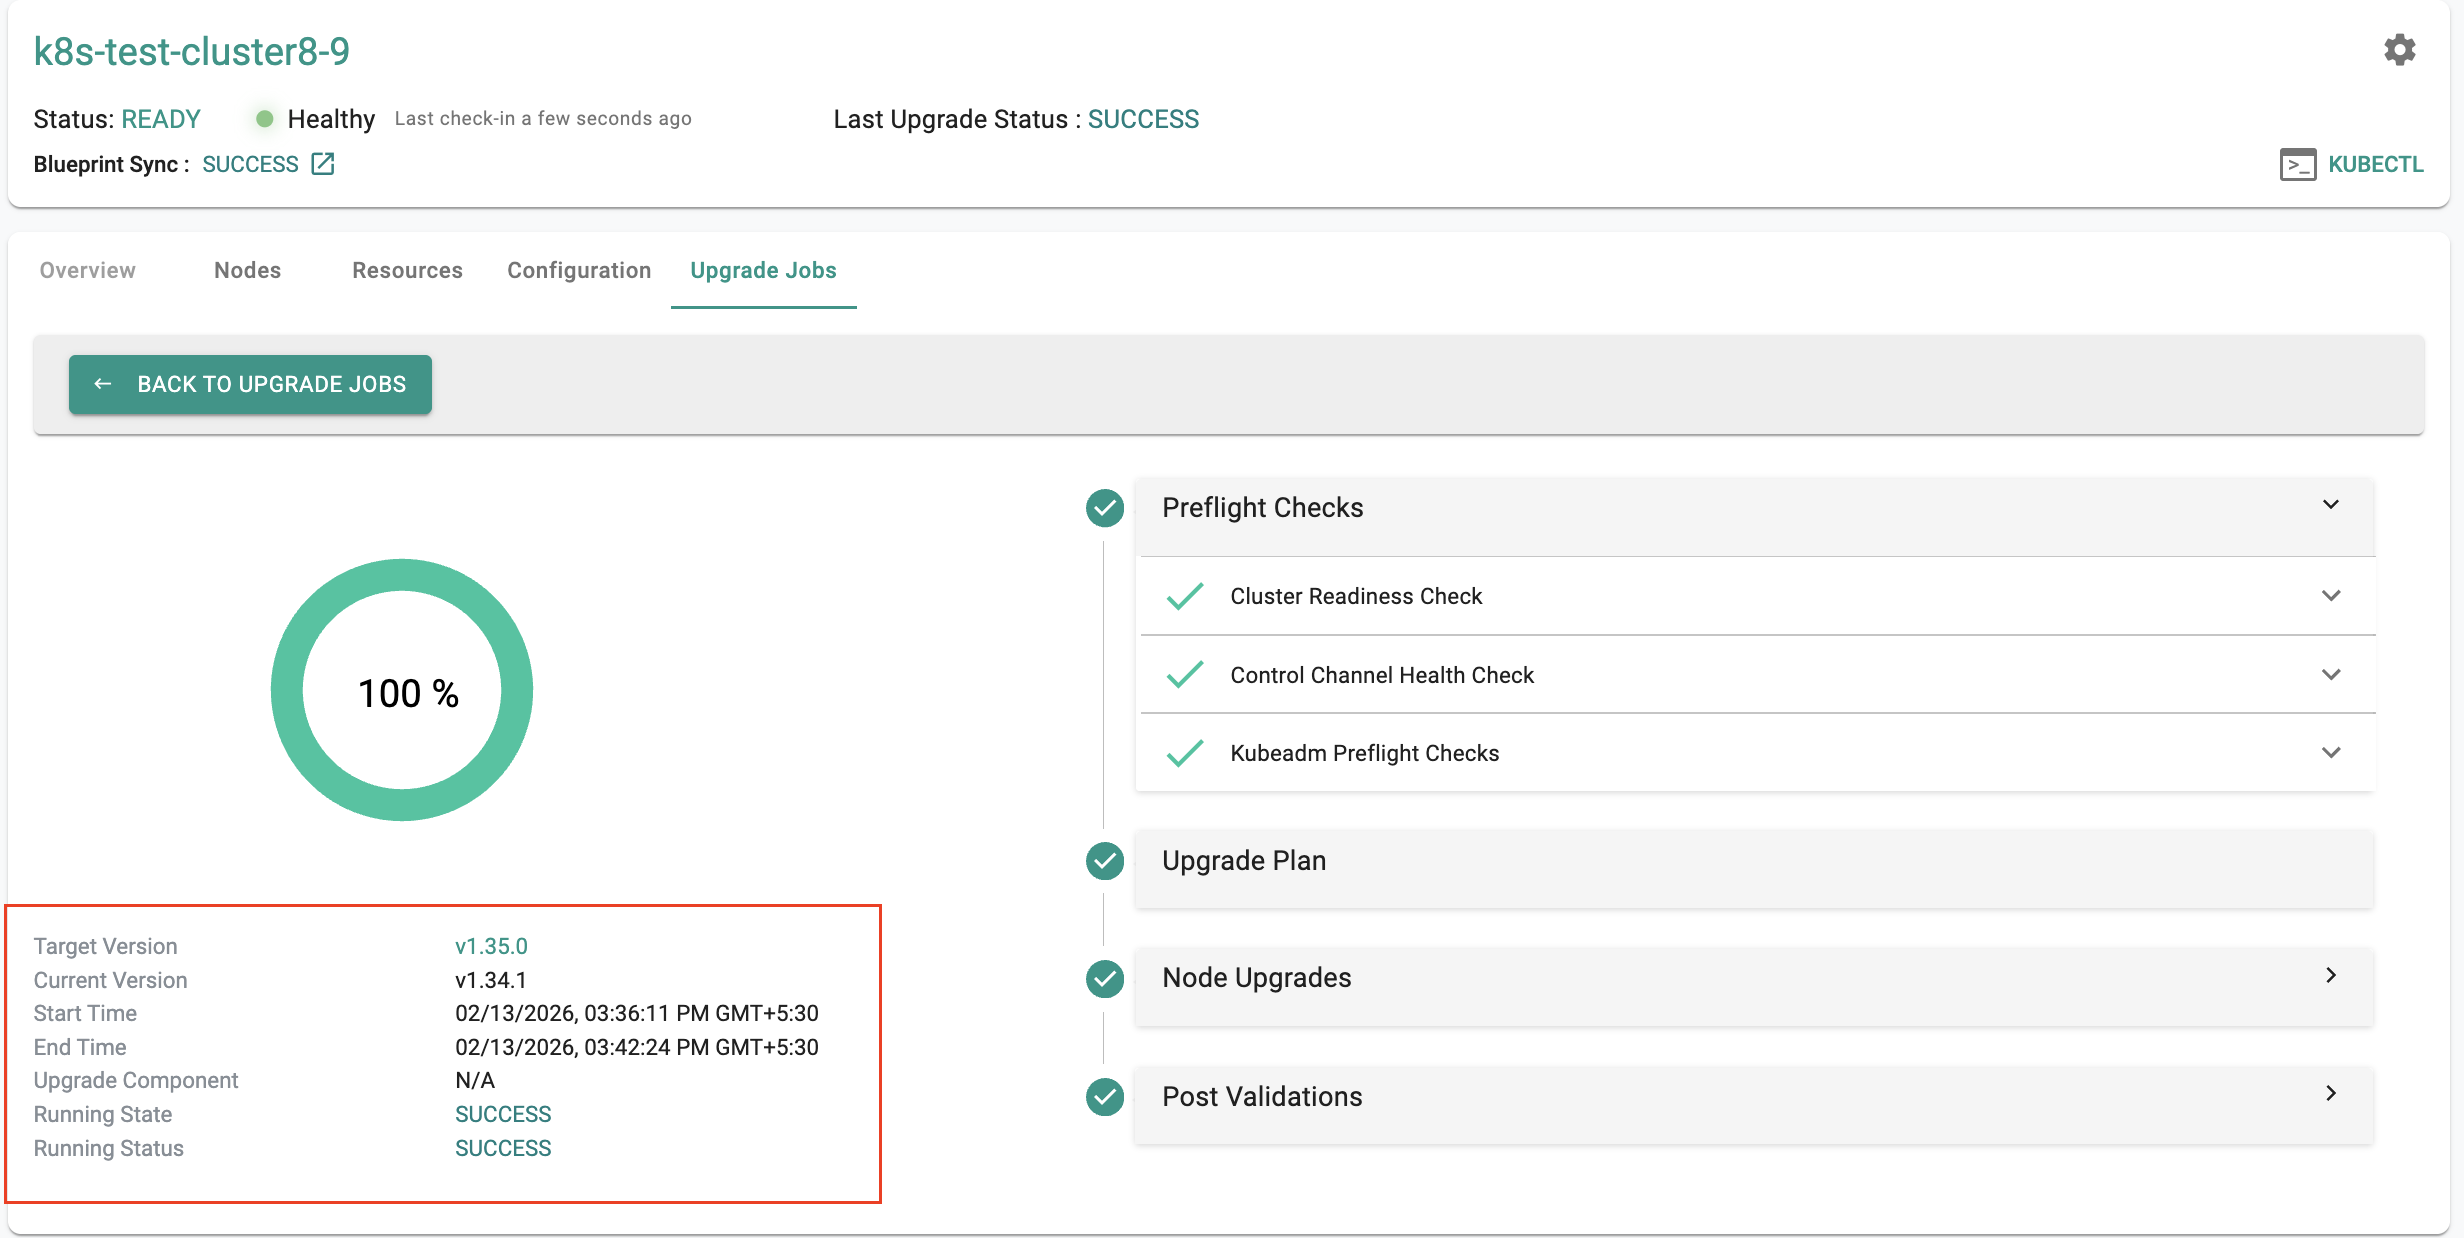Open the Configuration tab
Viewport: 2464px width, 1238px height.
point(578,270)
